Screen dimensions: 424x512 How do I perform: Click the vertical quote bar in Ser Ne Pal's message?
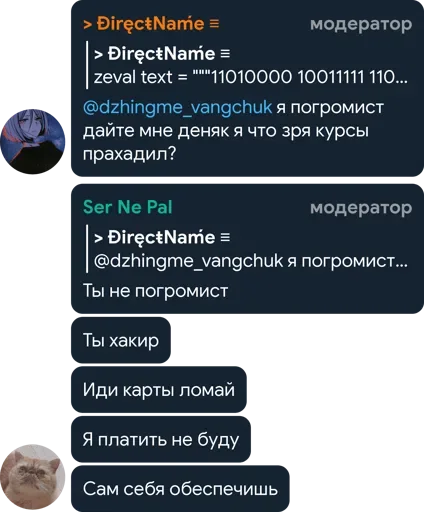coord(87,249)
